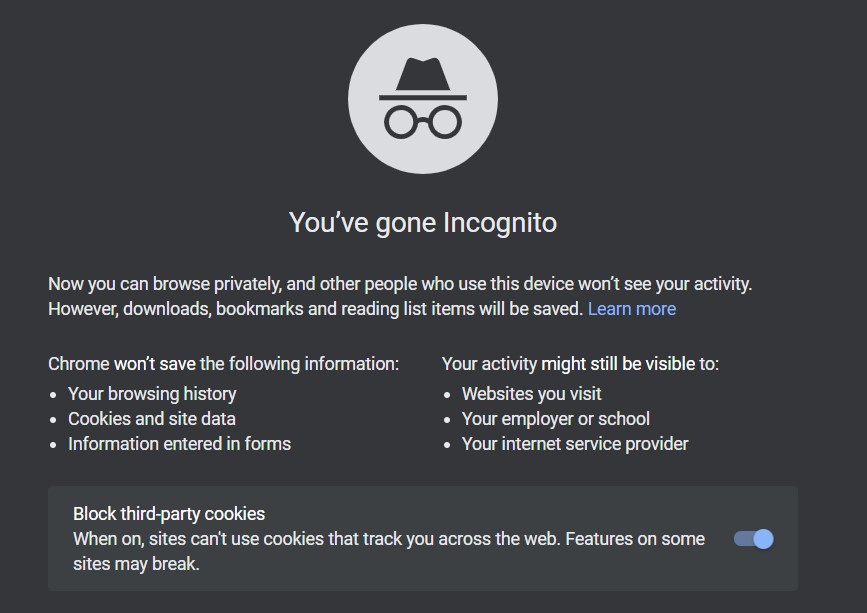Click the "When on, sites can't use cookies" description
The image size is (867, 613).
click(389, 539)
